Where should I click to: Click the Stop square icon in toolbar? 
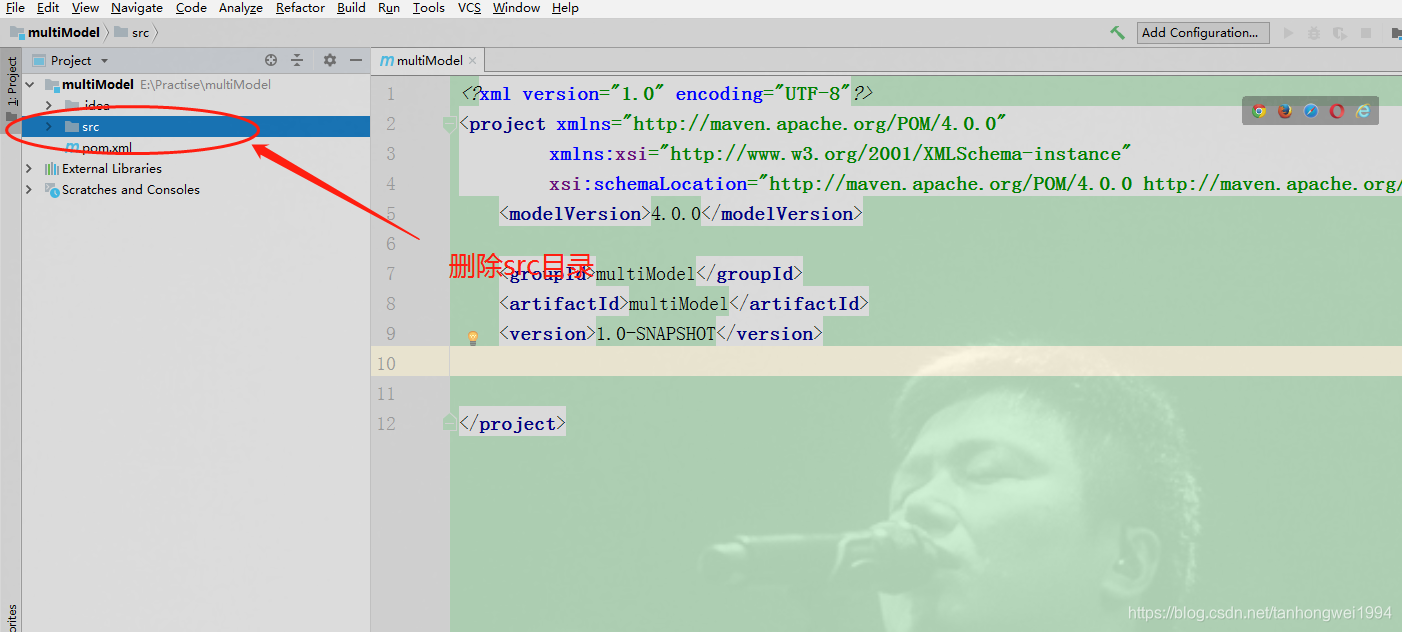click(1366, 33)
